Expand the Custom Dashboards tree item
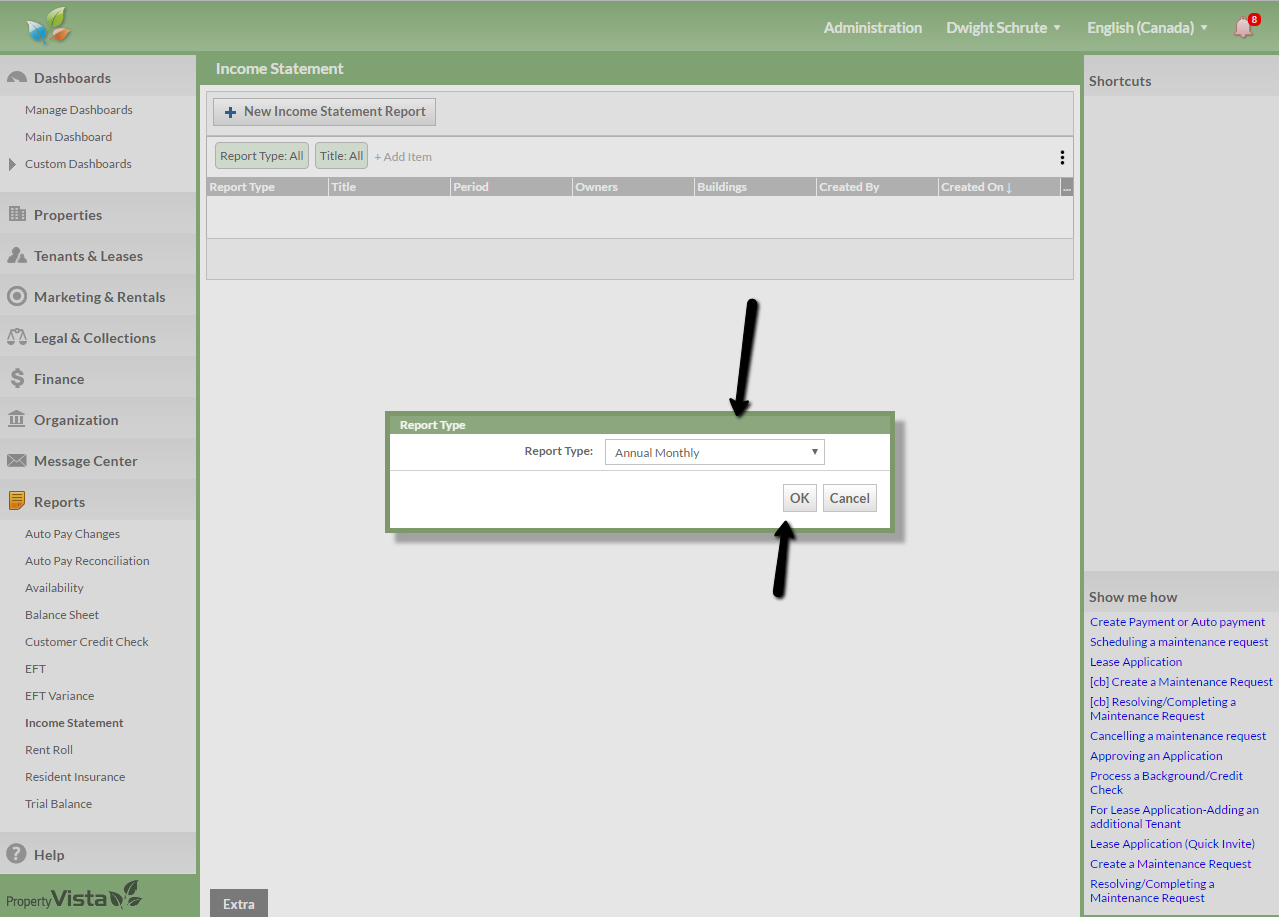Viewport: 1279px width, 917px height. click(12, 164)
